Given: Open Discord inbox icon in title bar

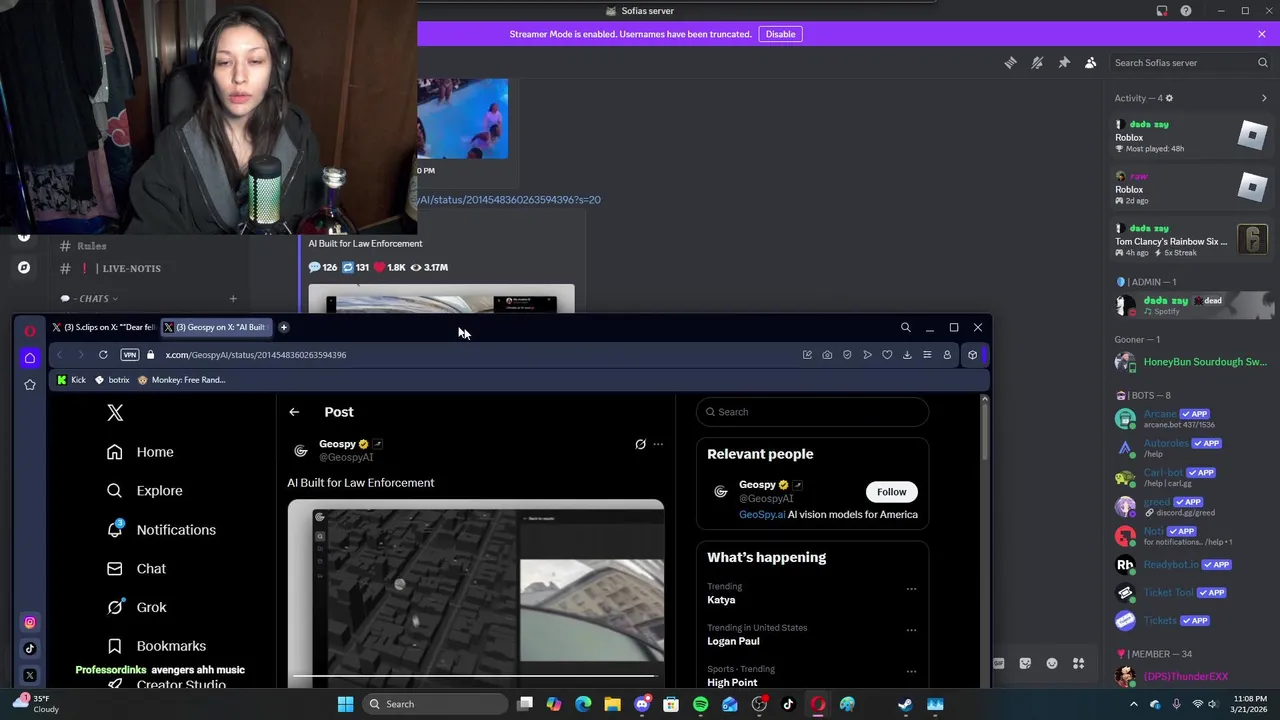Looking at the screenshot, I should 1162,11.
